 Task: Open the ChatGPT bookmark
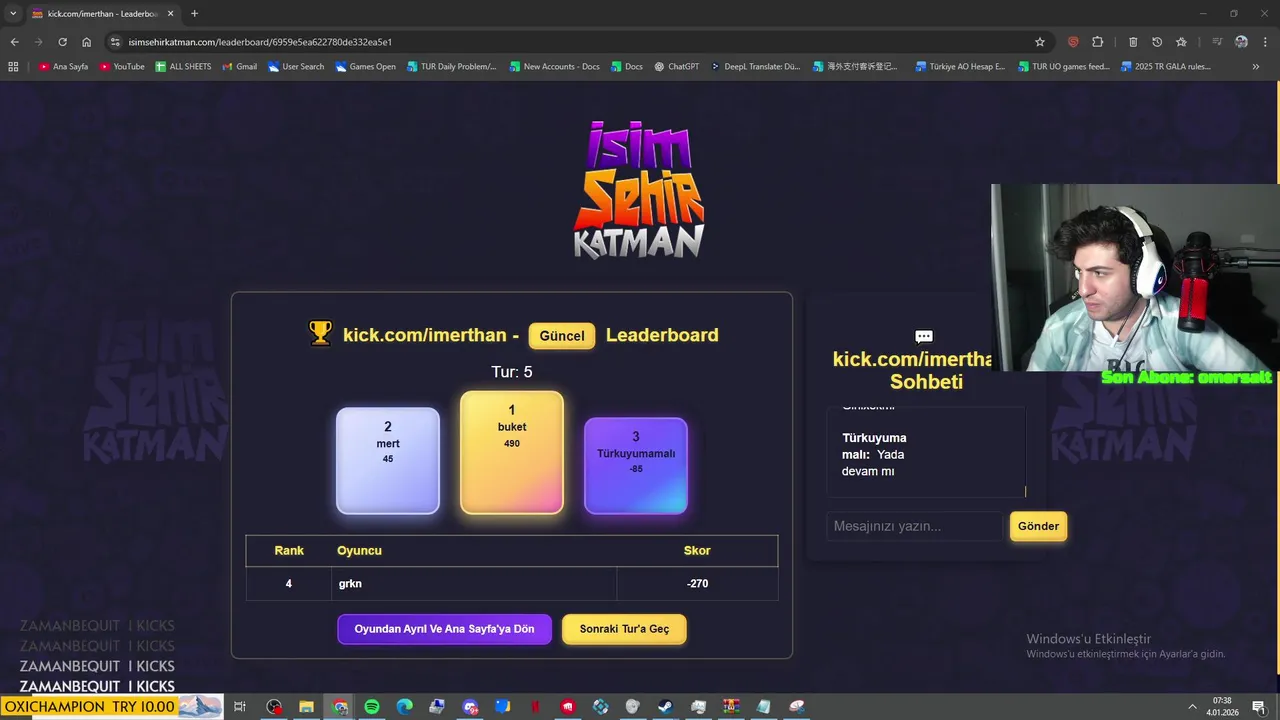(677, 67)
